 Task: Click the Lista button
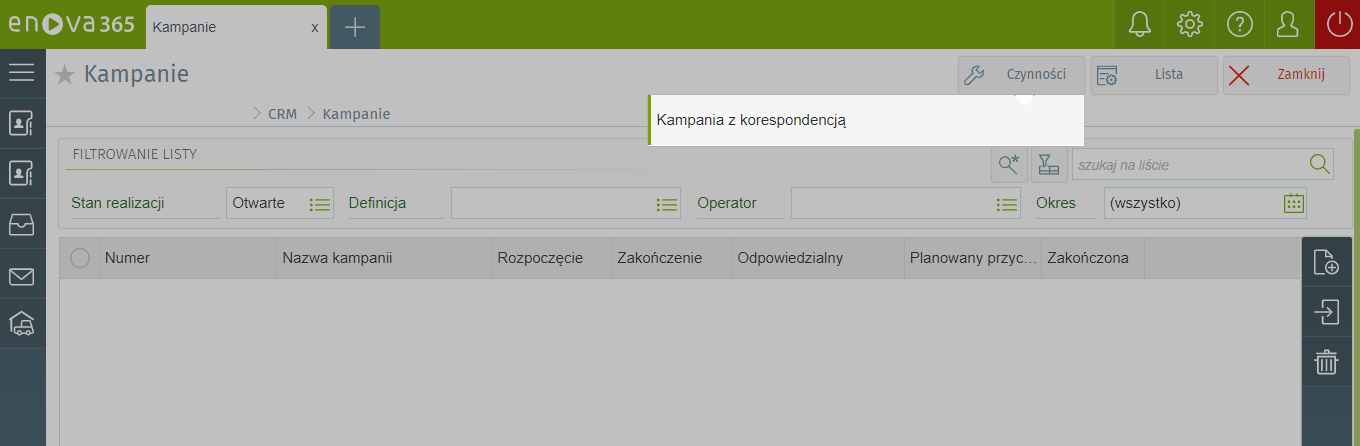coord(1153,75)
